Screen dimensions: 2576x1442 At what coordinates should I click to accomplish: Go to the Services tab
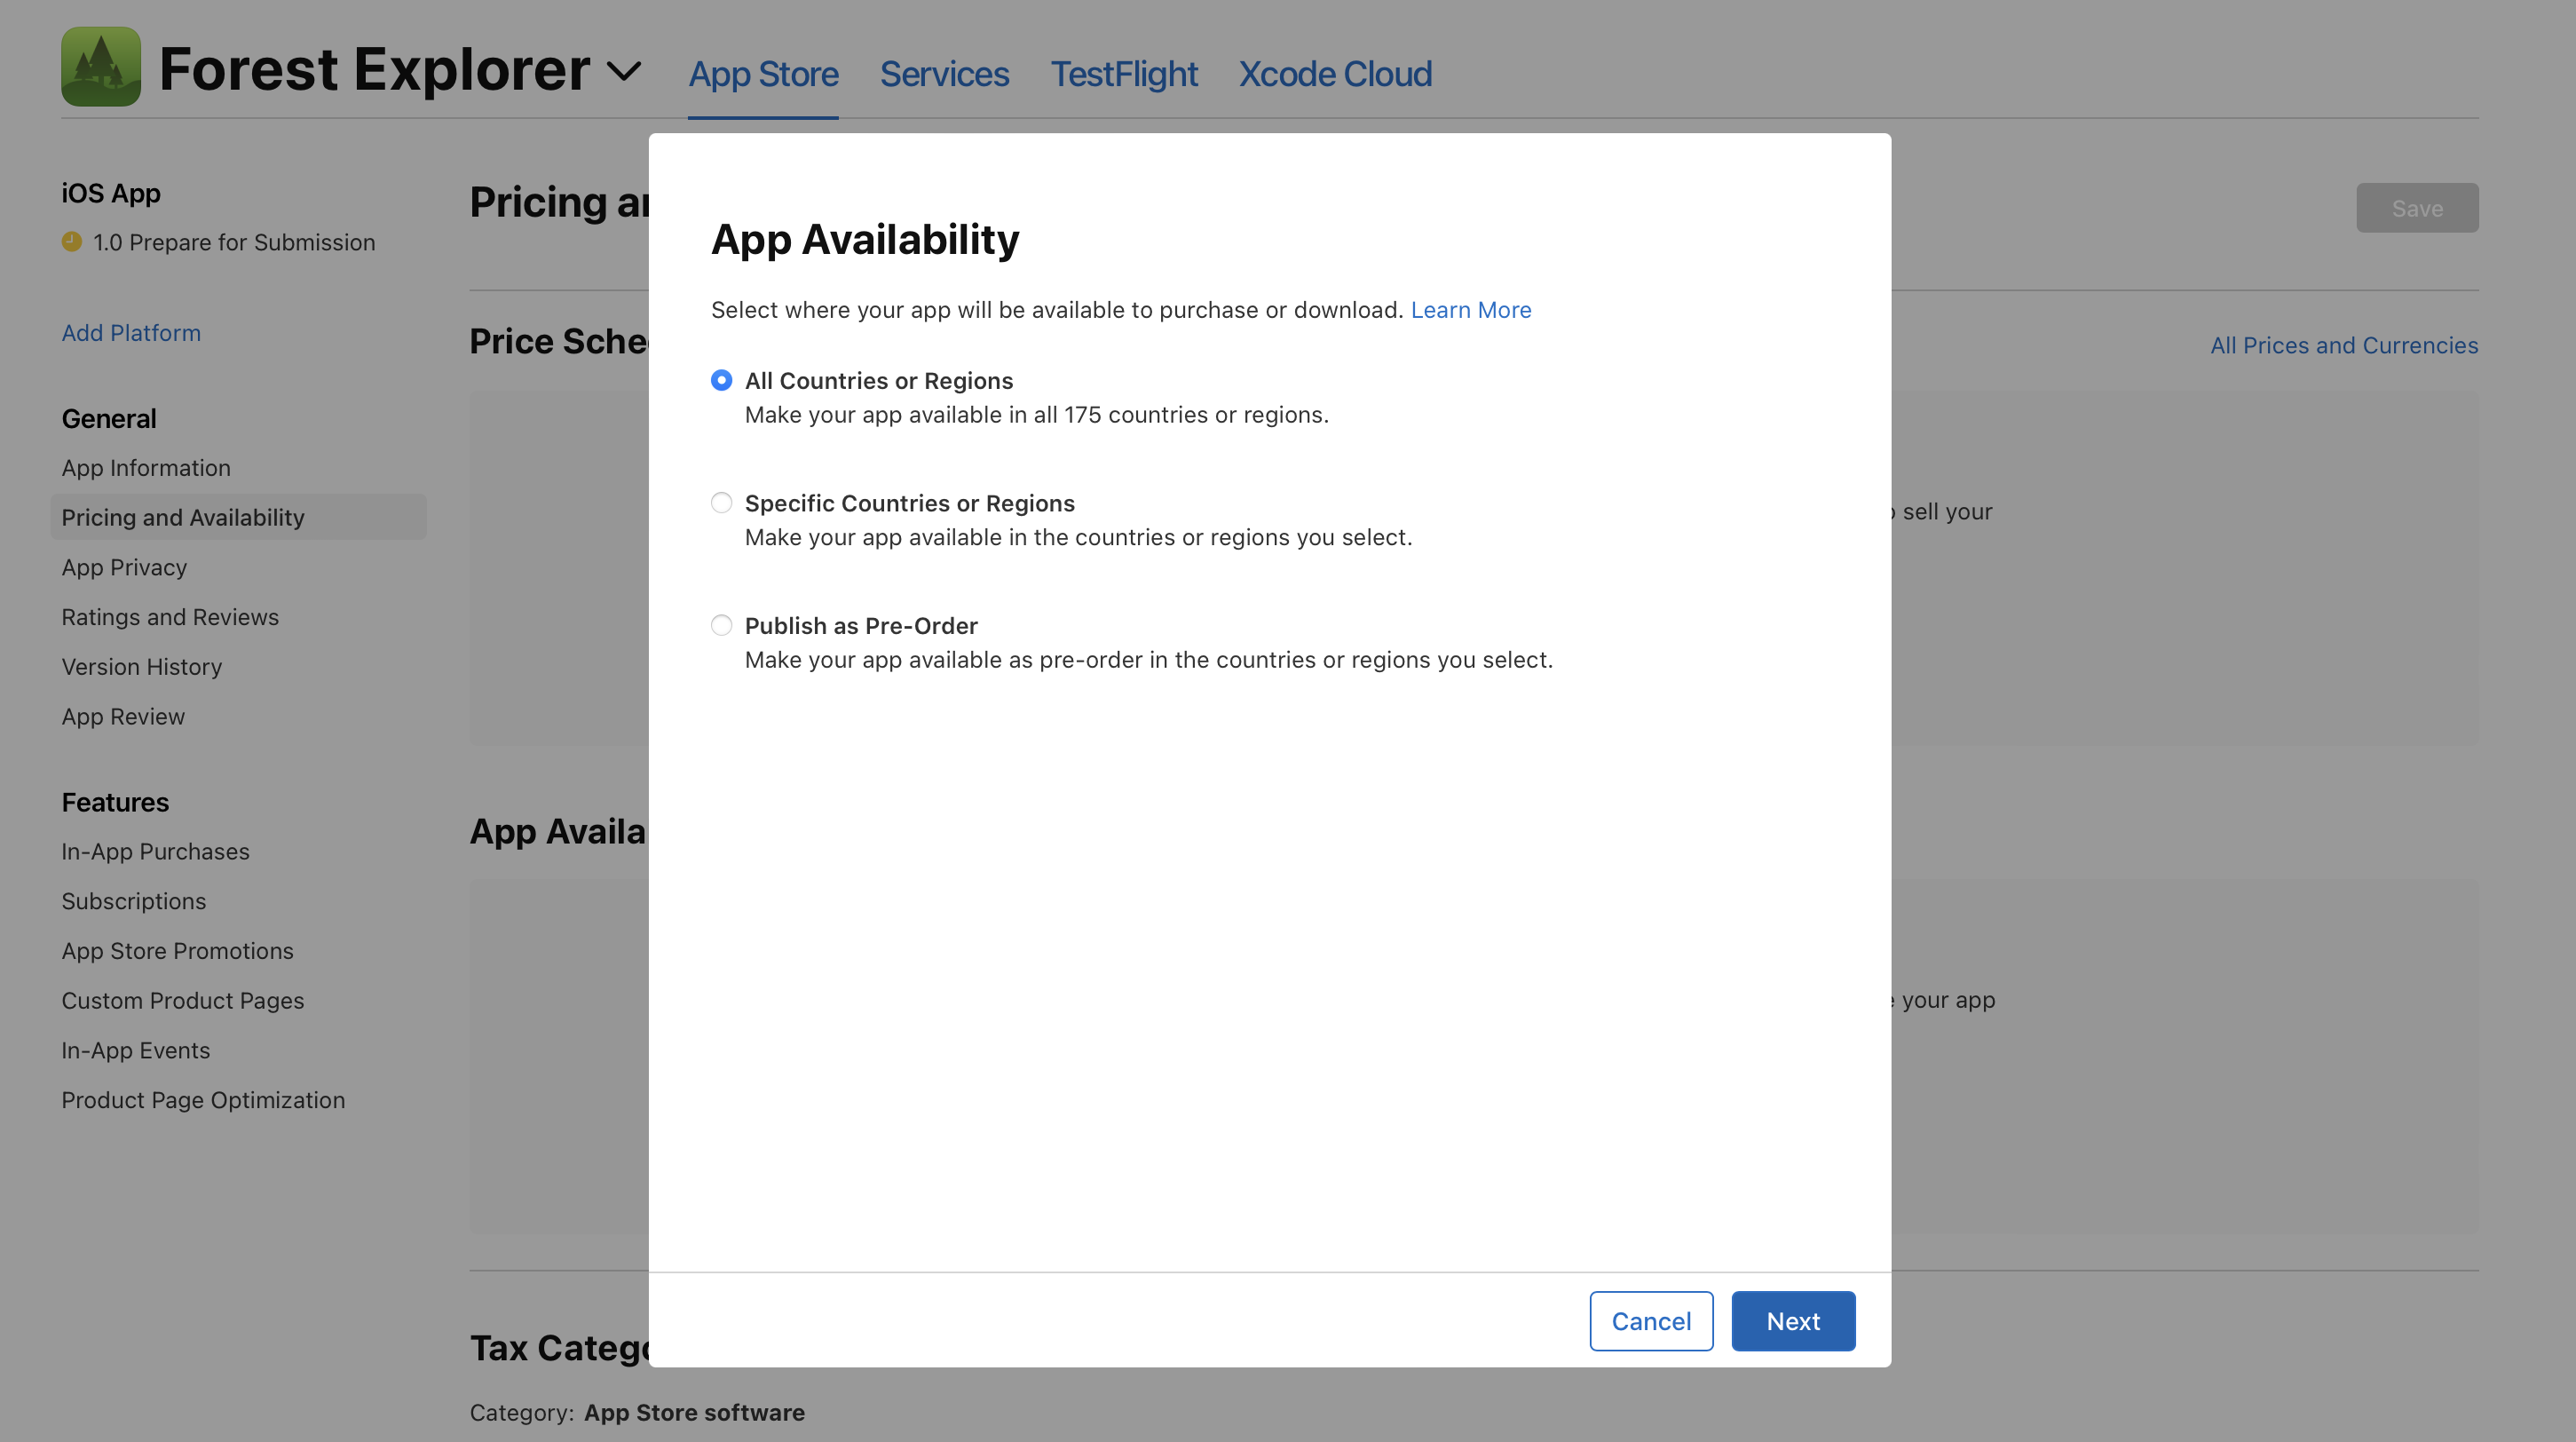[x=944, y=74]
